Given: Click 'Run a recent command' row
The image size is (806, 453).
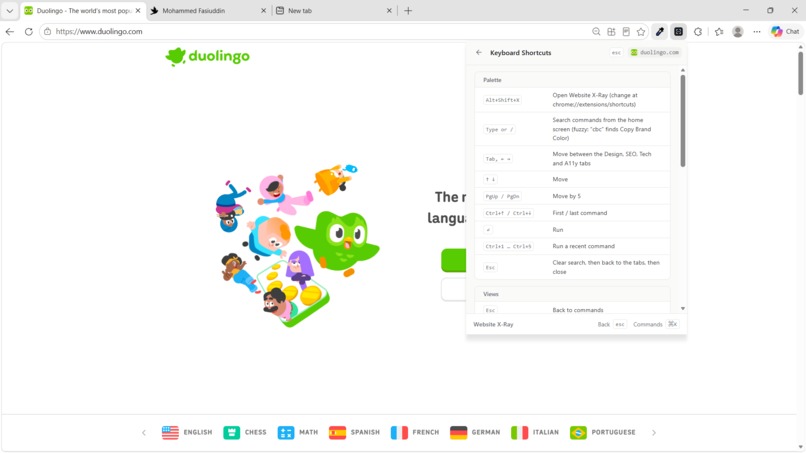Looking at the screenshot, I should click(572, 246).
